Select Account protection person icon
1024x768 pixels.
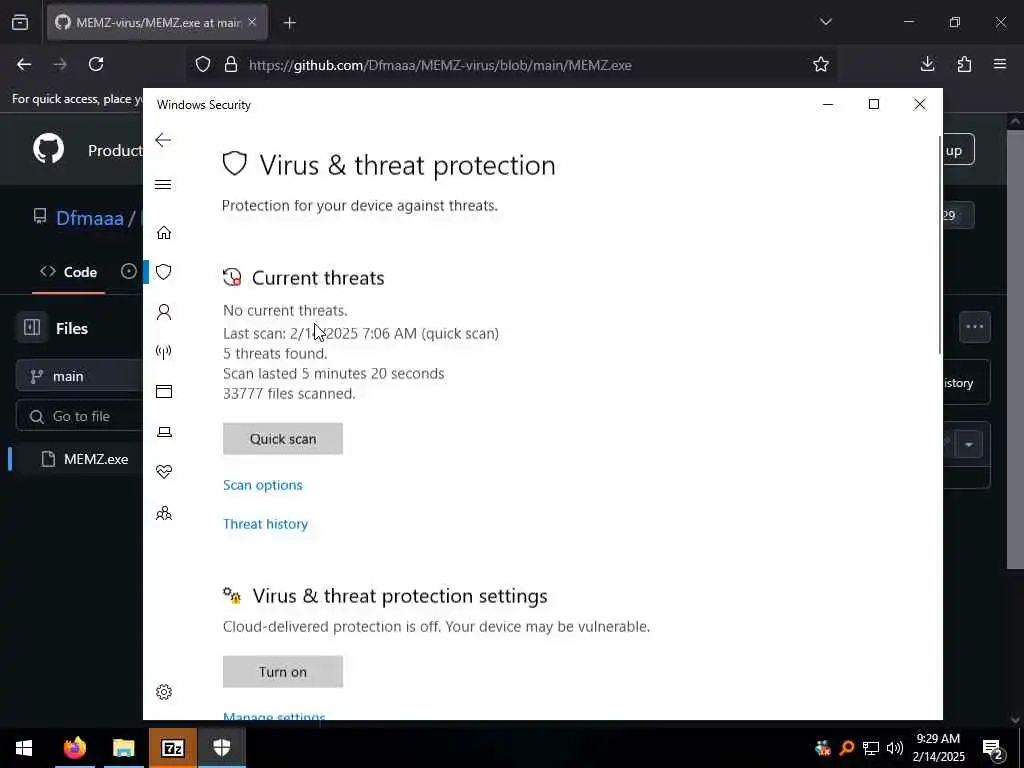[x=164, y=312]
